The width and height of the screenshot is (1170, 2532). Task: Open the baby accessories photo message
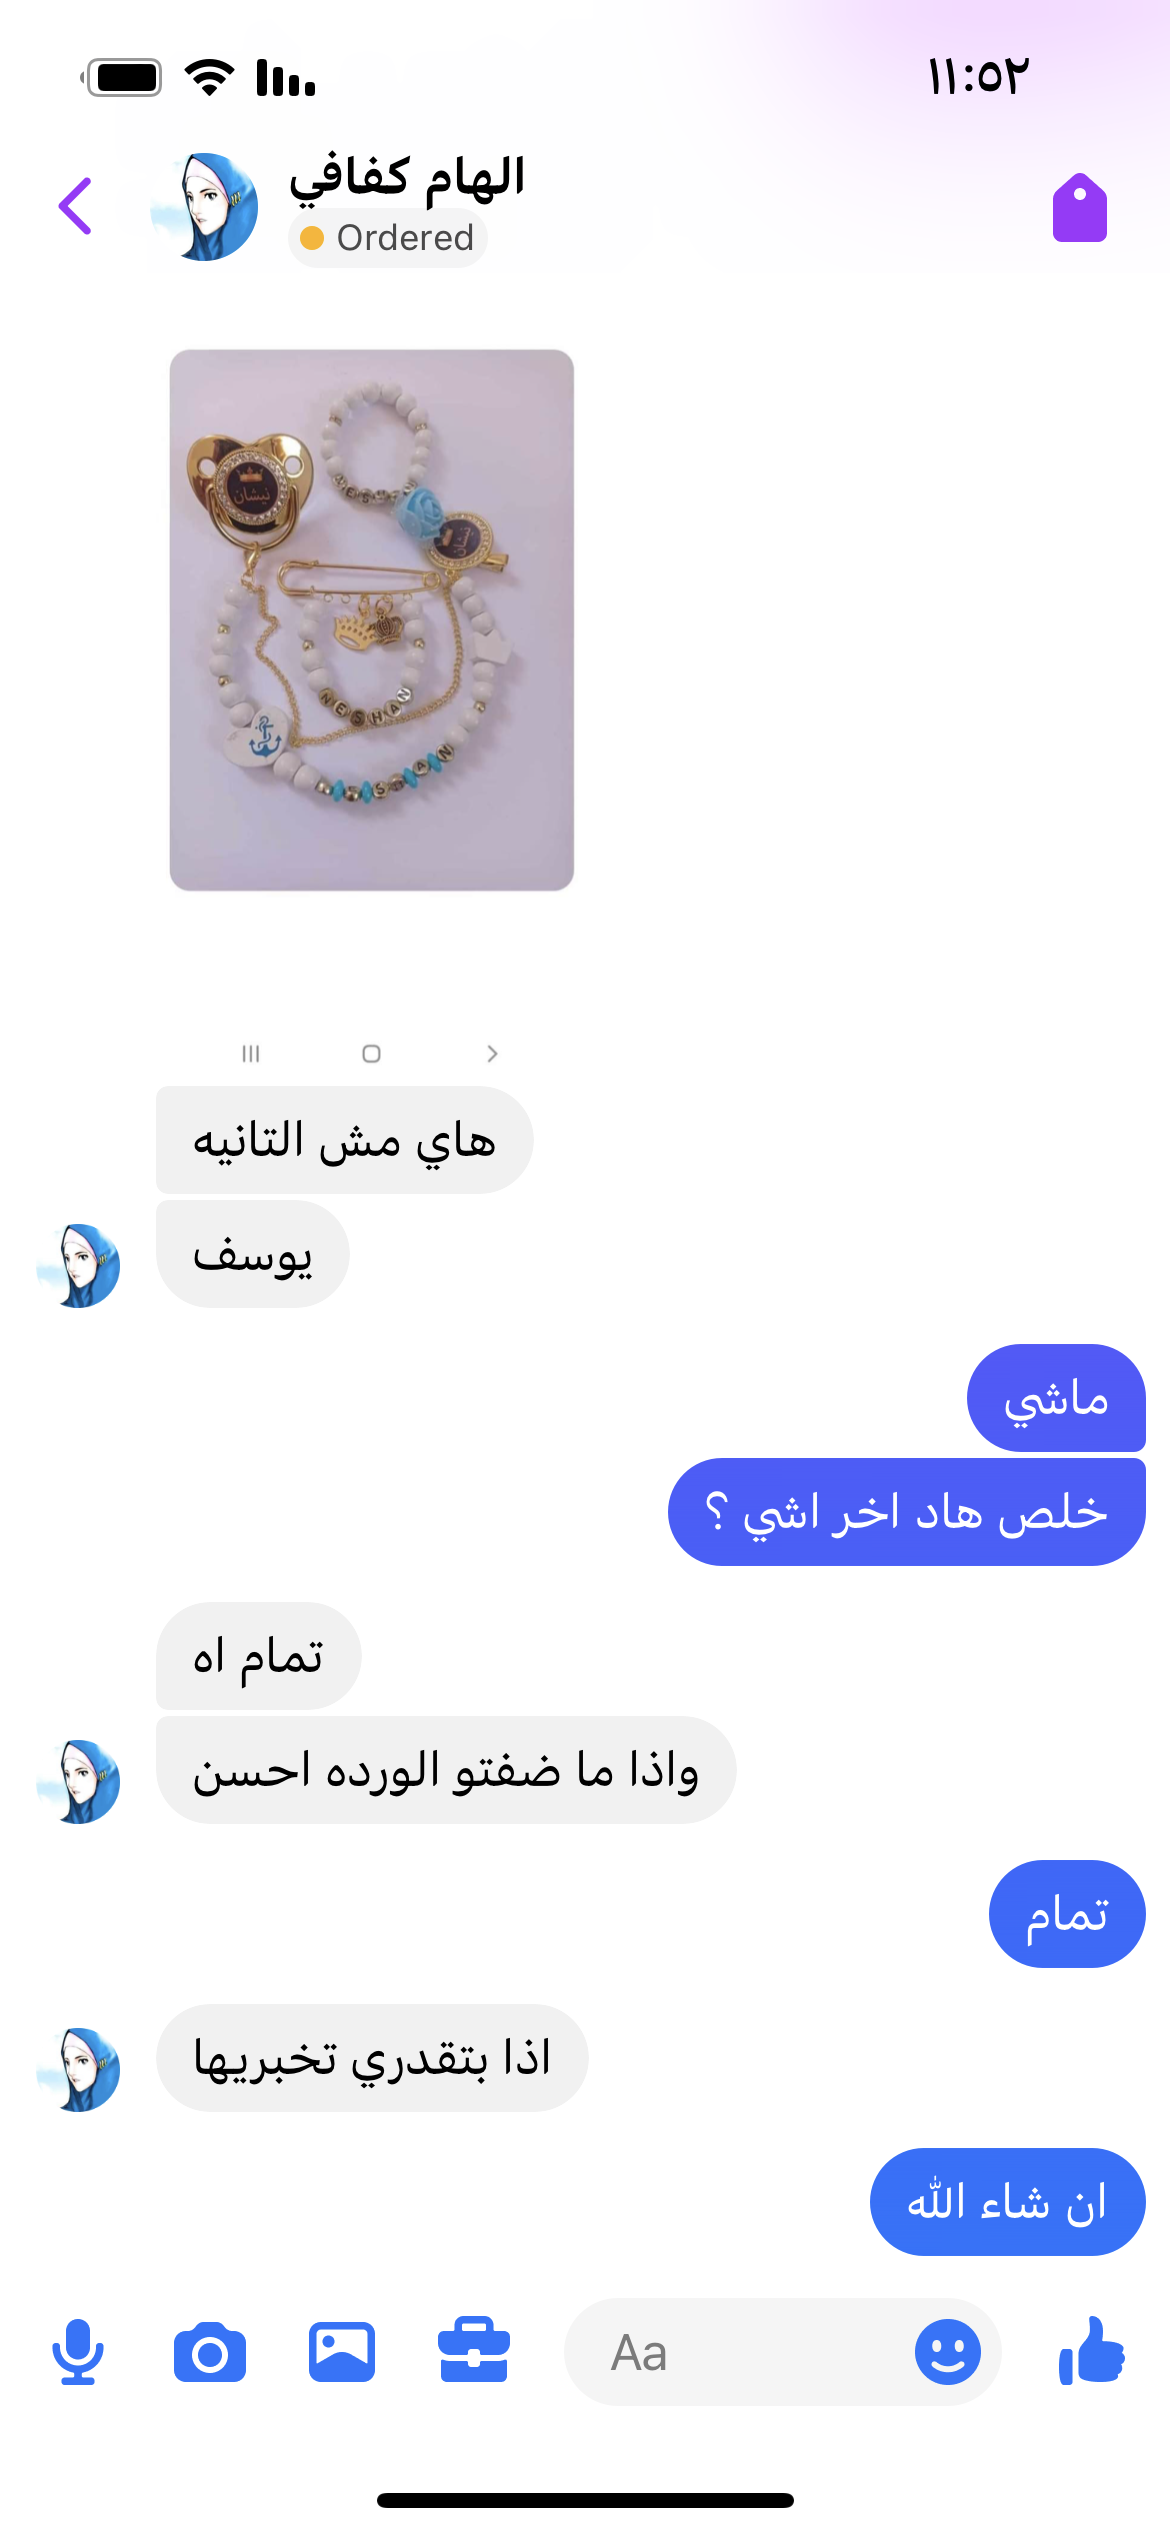(x=372, y=620)
